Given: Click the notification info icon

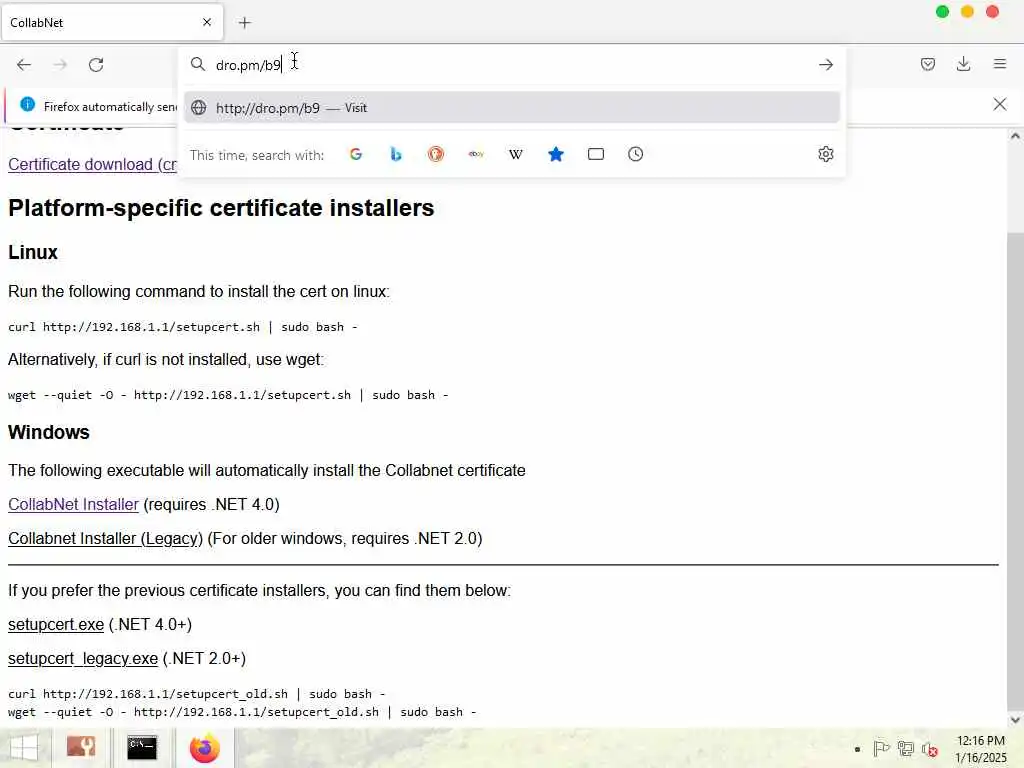Looking at the screenshot, I should coord(27,104).
